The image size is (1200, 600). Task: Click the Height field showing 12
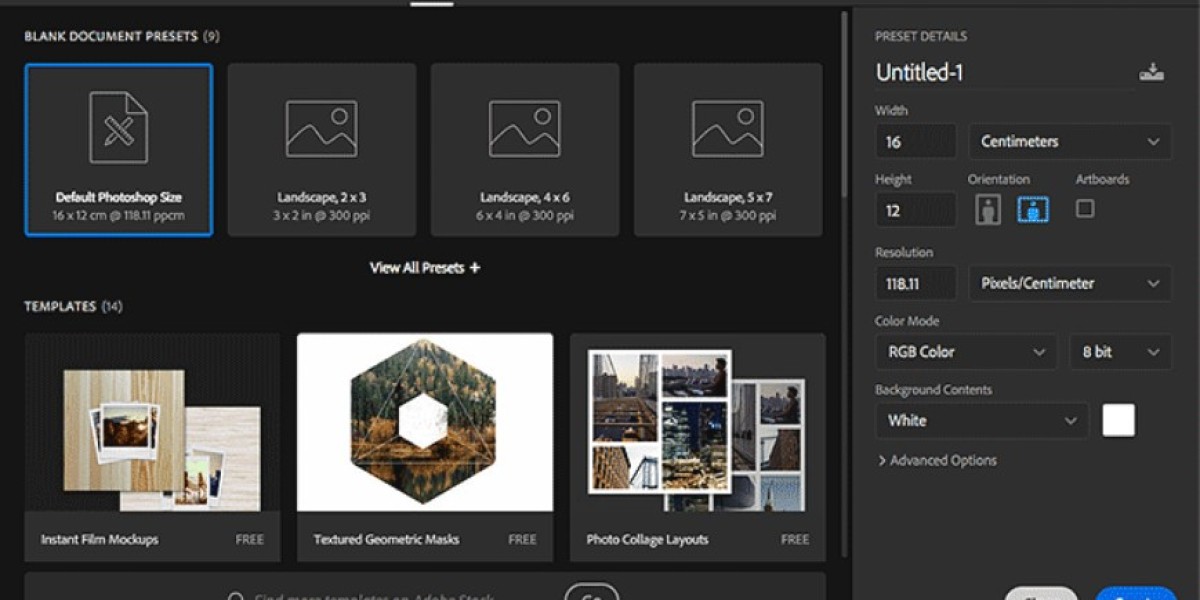(x=916, y=211)
